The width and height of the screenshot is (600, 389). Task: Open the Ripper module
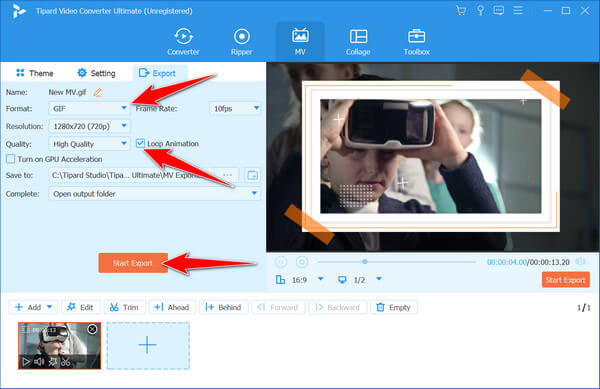pos(241,42)
